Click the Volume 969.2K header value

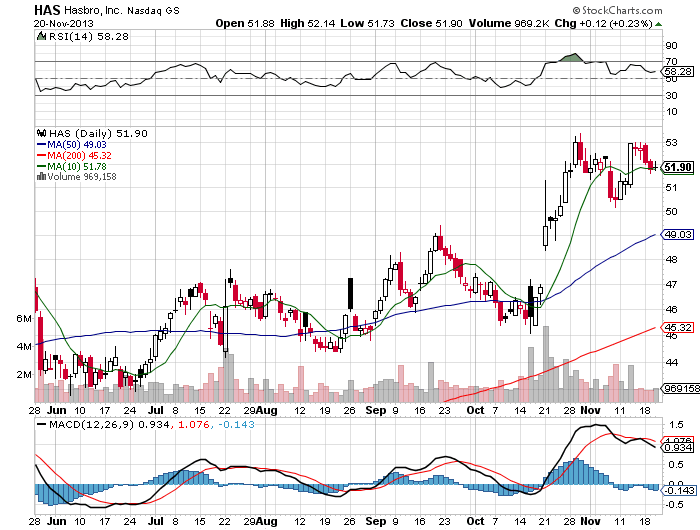click(x=509, y=23)
